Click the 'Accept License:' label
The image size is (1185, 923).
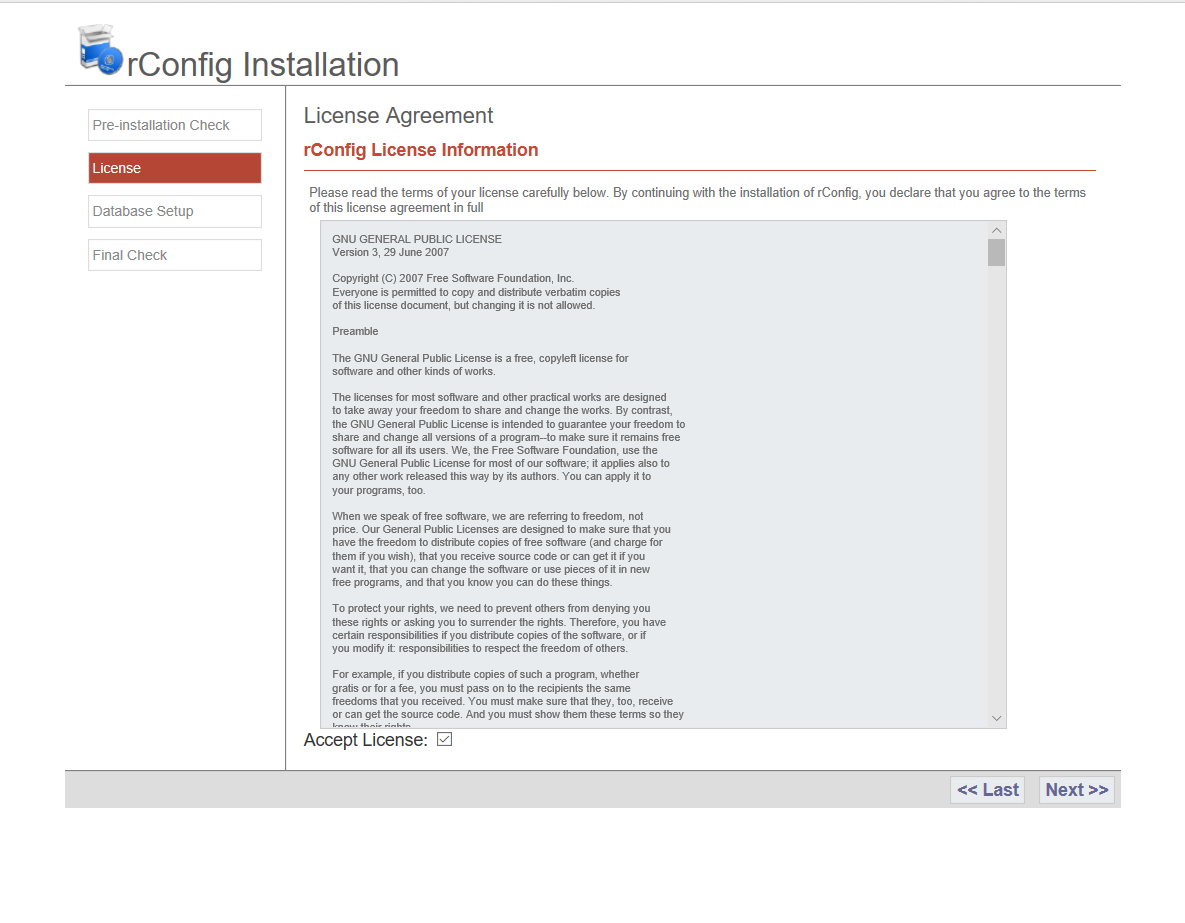click(x=366, y=740)
